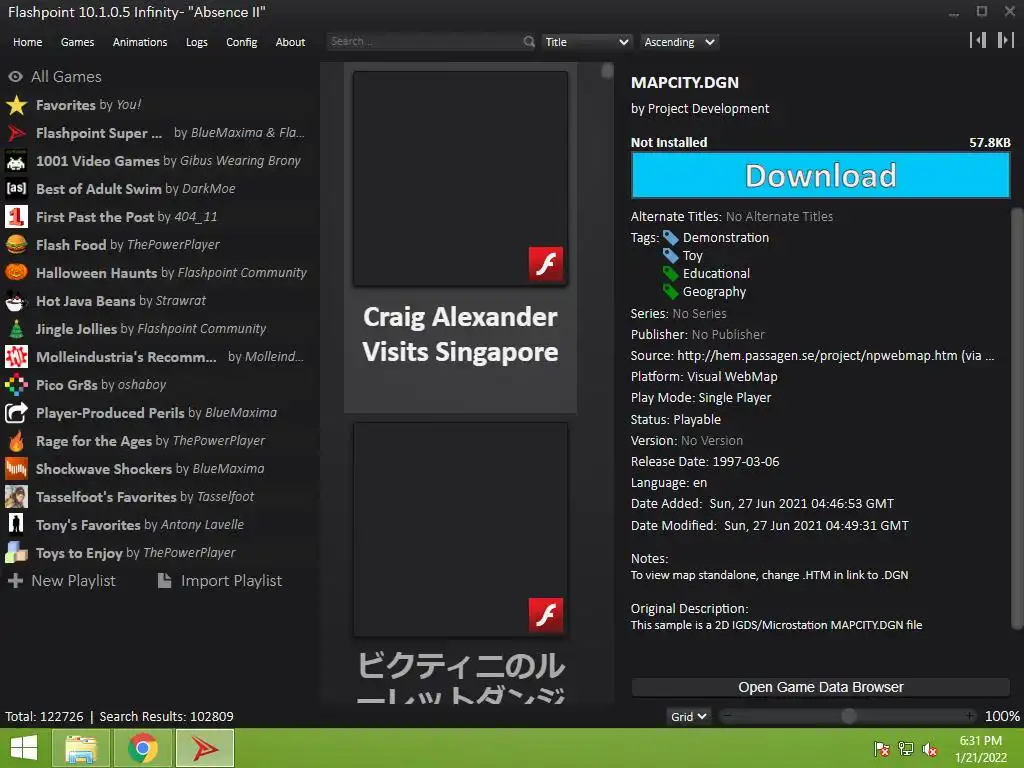This screenshot has height=768, width=1024.
Task: Select Craig Alexander Visits Singapore thumbnail
Action: [460, 178]
